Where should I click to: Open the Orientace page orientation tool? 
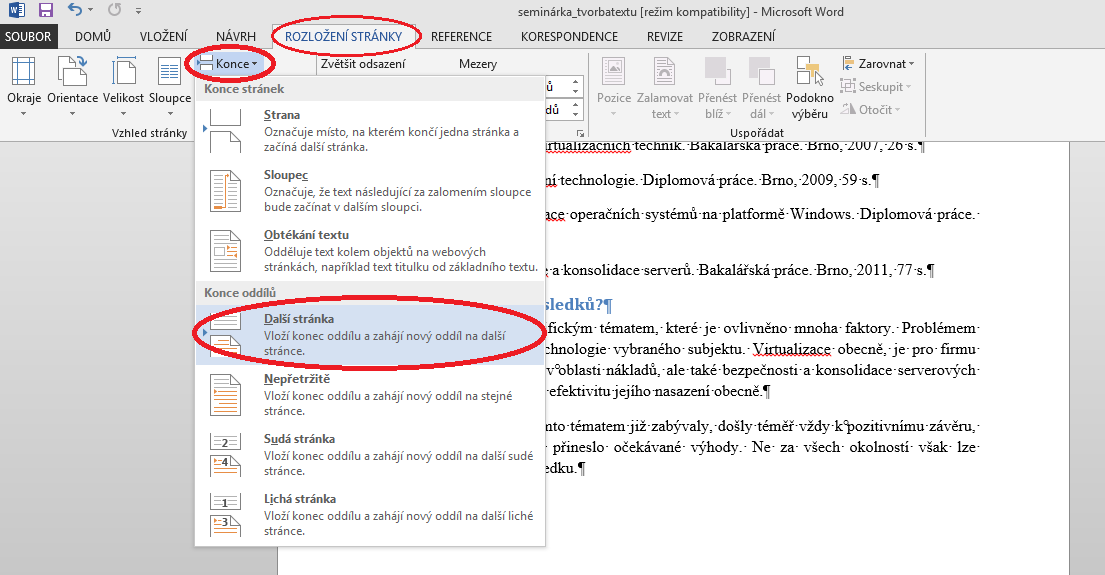click(x=72, y=85)
